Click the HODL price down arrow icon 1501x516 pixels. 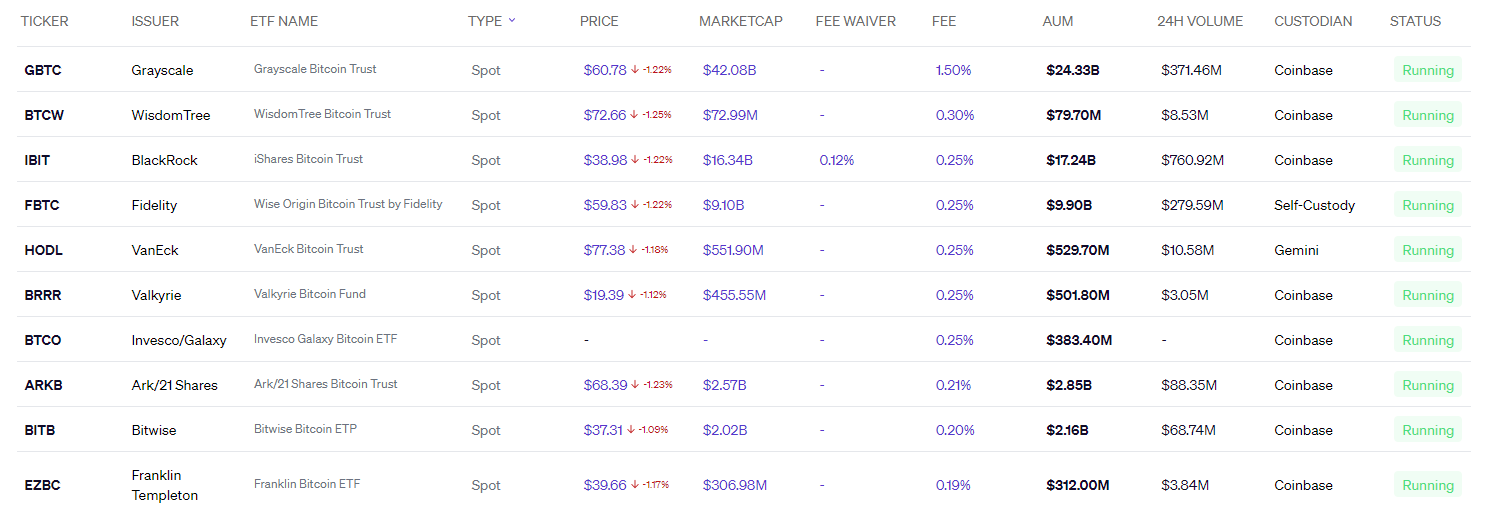(635, 250)
